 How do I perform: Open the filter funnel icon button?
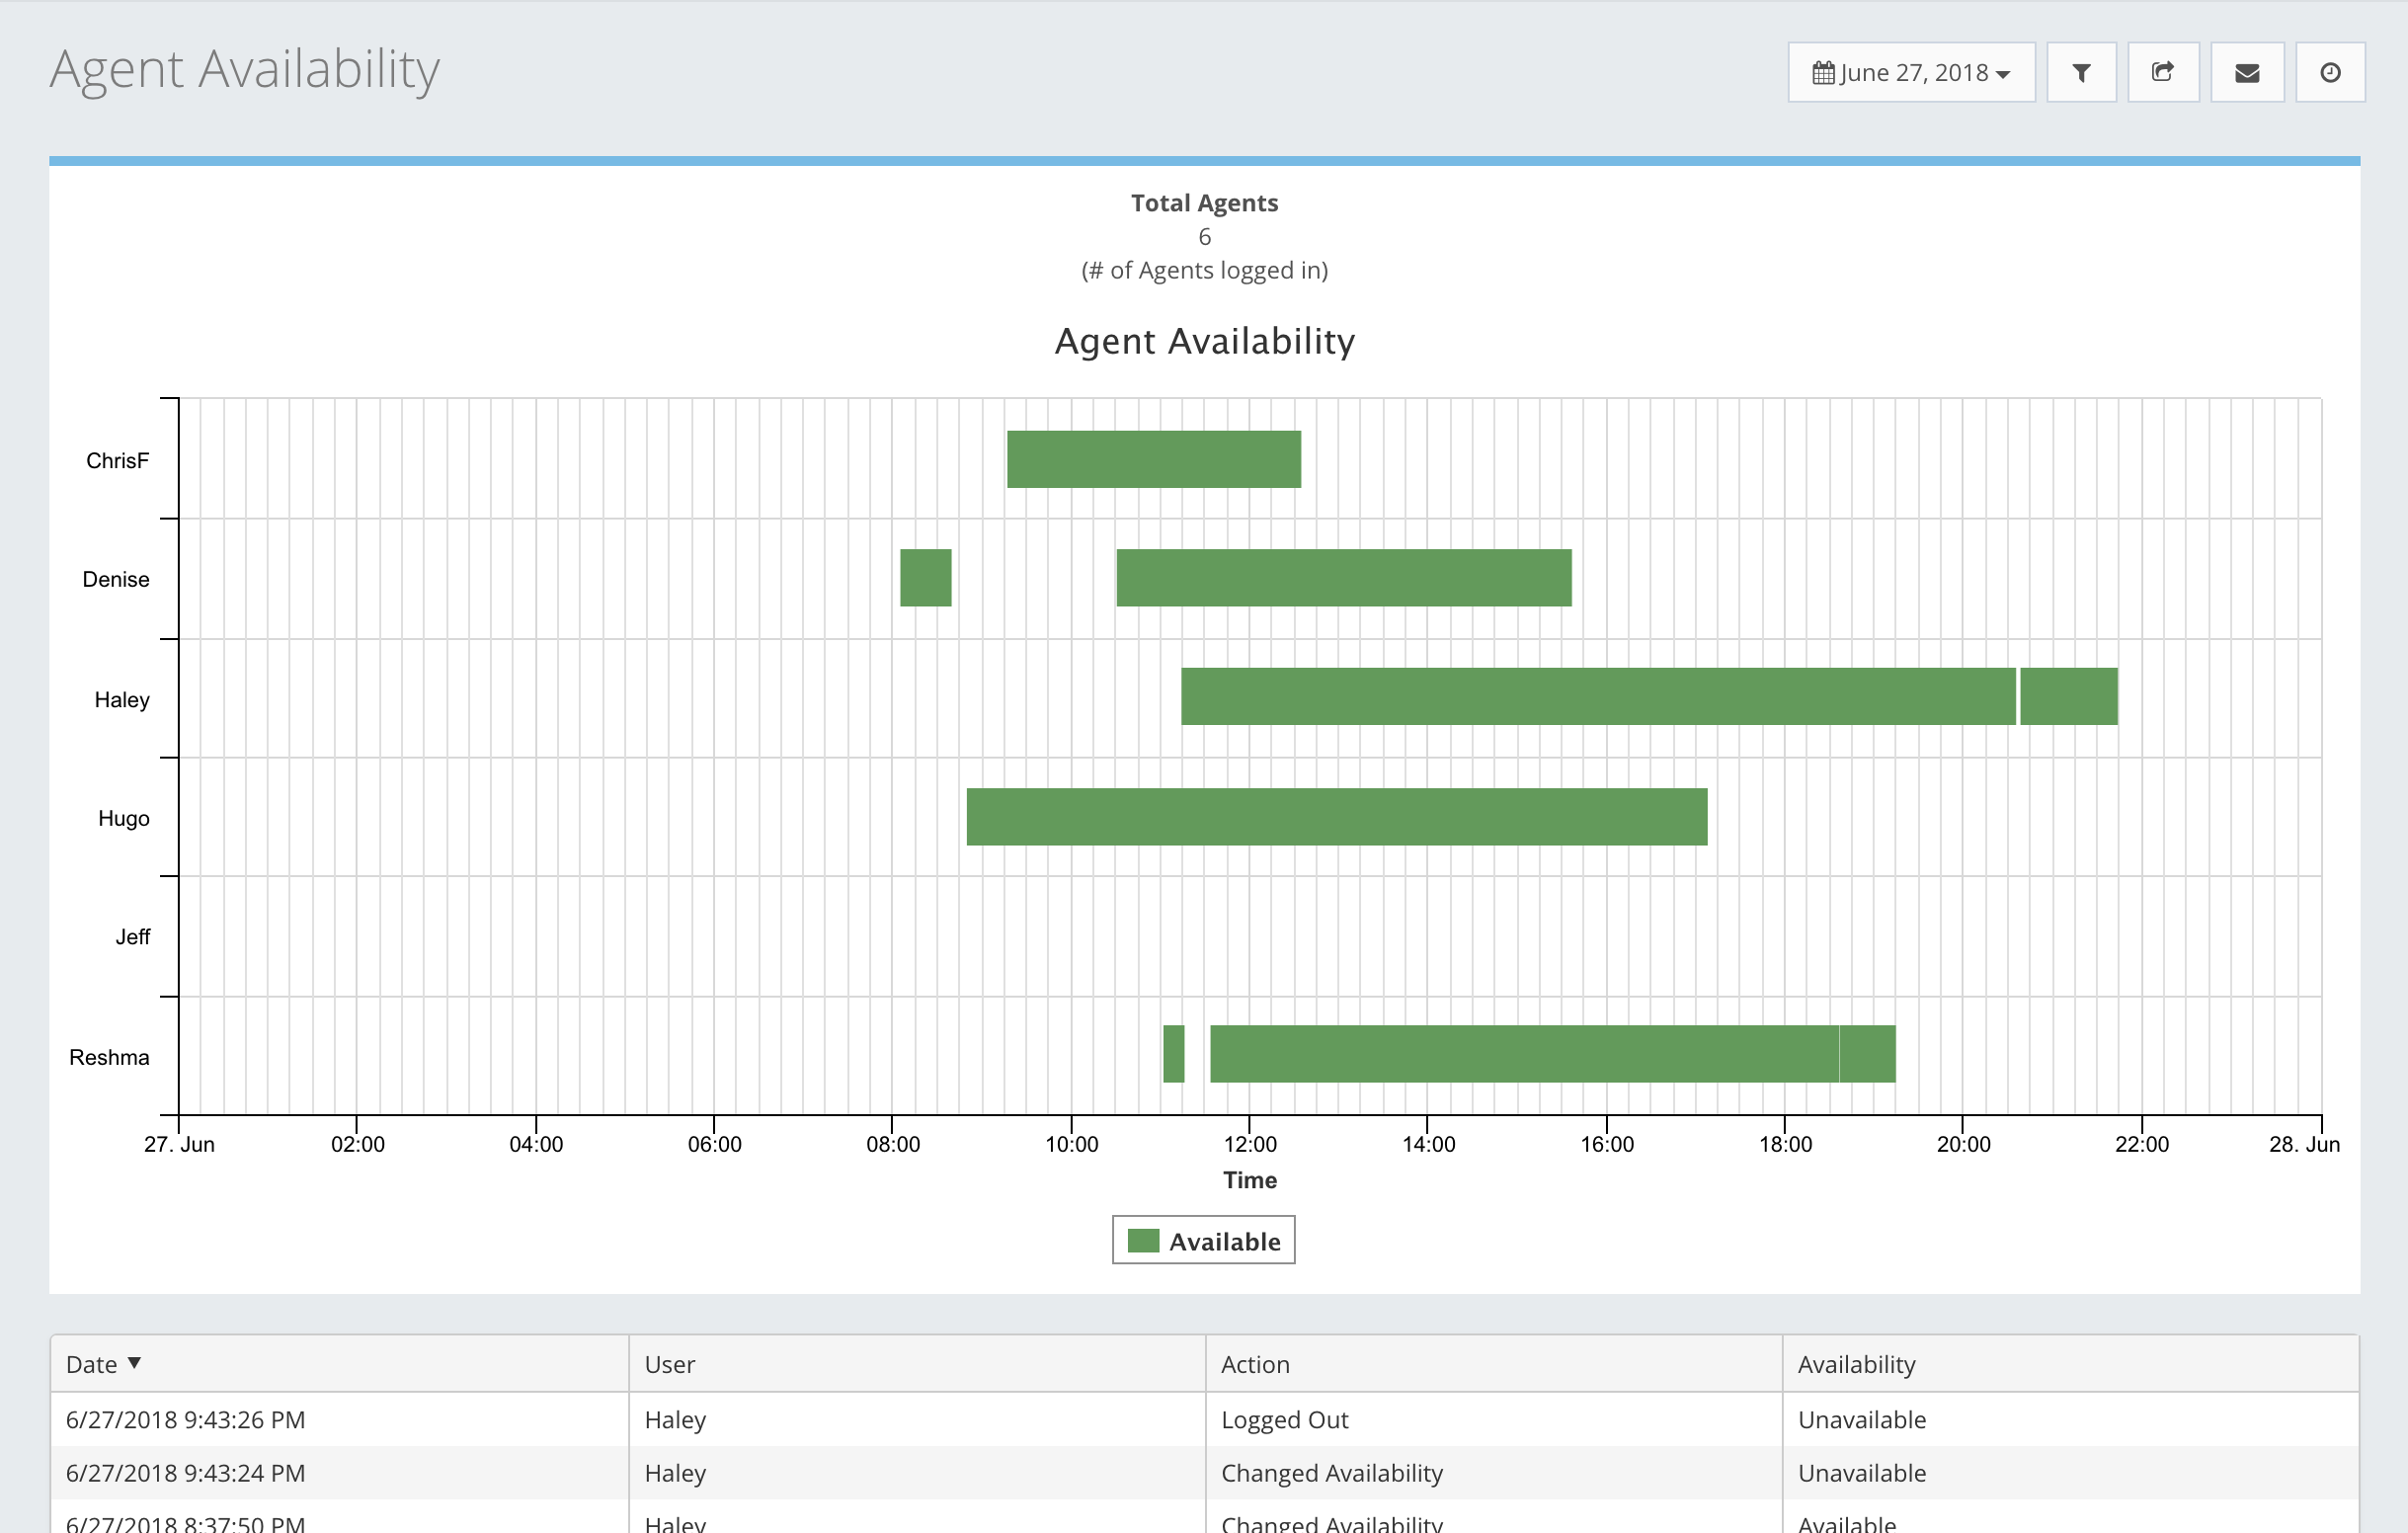(2081, 72)
